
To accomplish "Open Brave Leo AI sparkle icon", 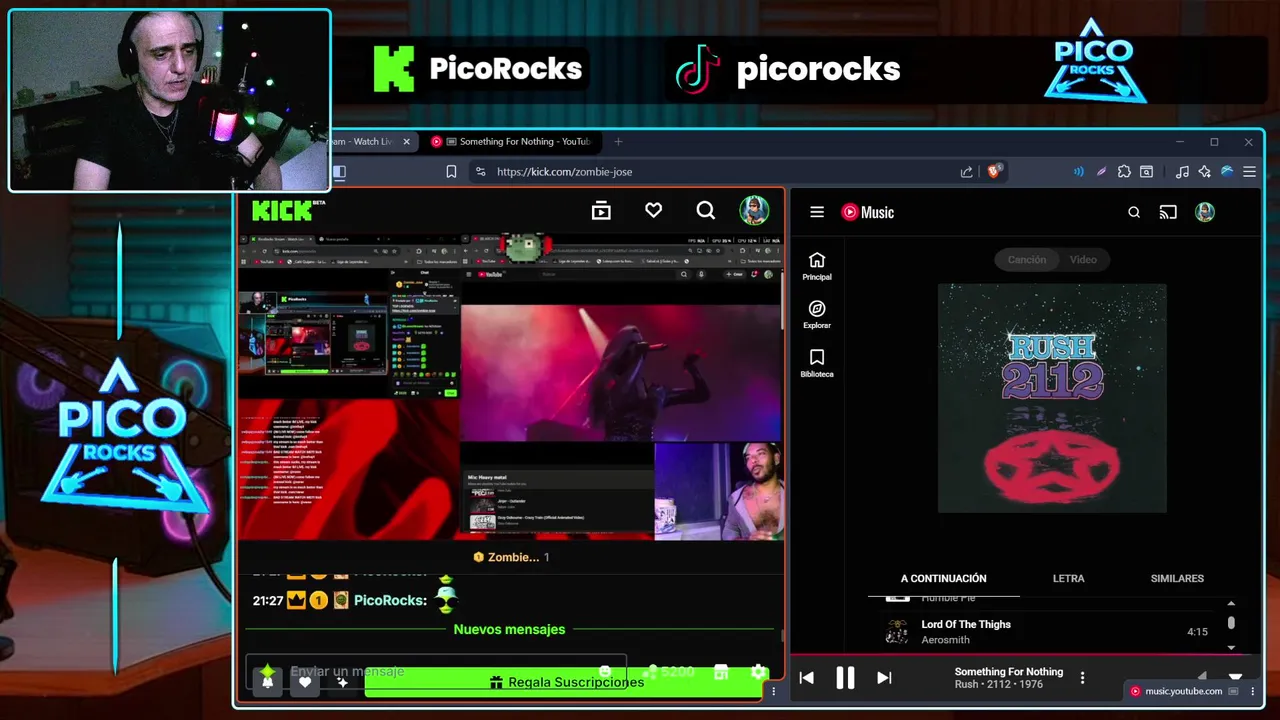I will [1204, 172].
